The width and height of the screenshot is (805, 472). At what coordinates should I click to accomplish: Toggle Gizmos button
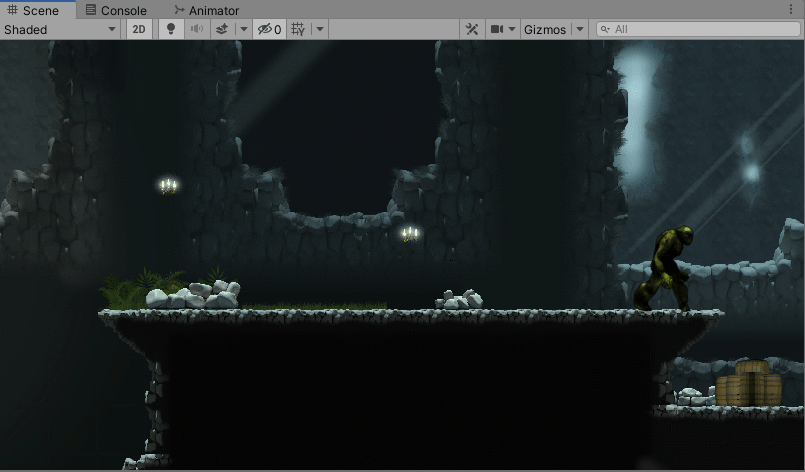tap(545, 29)
